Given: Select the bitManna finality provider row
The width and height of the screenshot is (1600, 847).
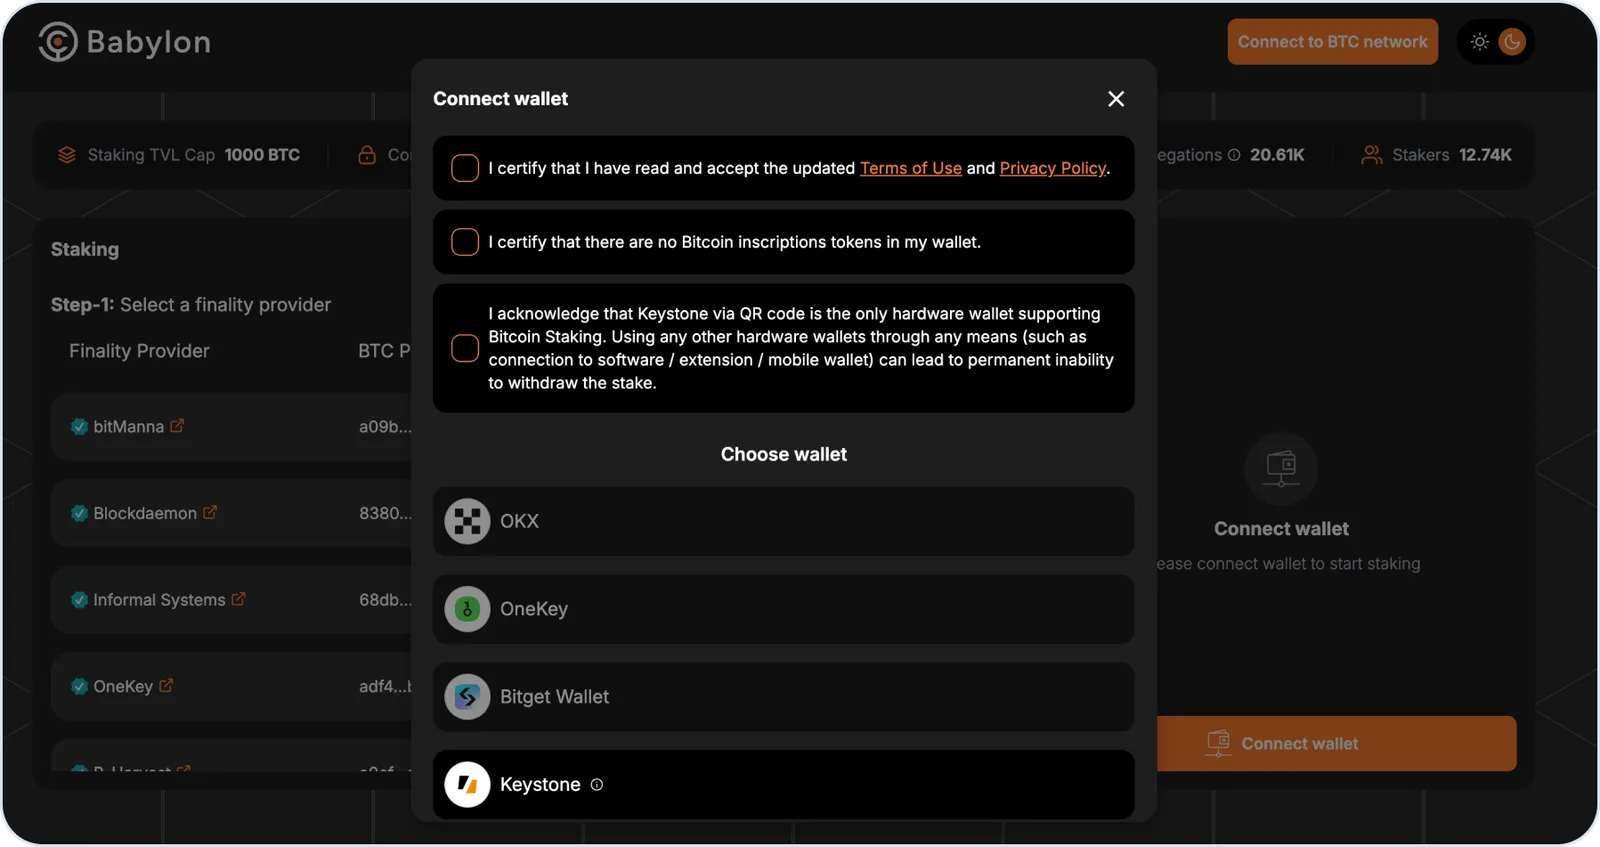Looking at the screenshot, I should [232, 426].
